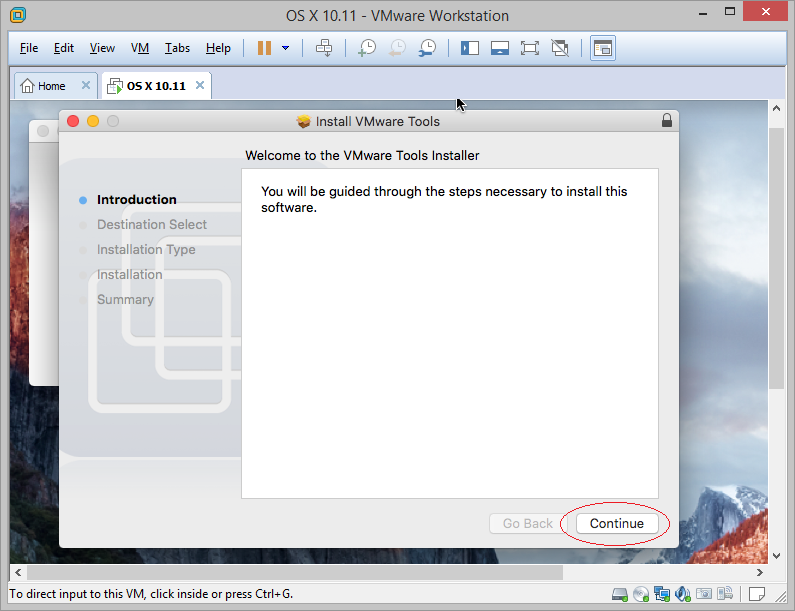Click the message log icon in the status bar
This screenshot has width=795, height=611.
pyautogui.click(x=756, y=594)
